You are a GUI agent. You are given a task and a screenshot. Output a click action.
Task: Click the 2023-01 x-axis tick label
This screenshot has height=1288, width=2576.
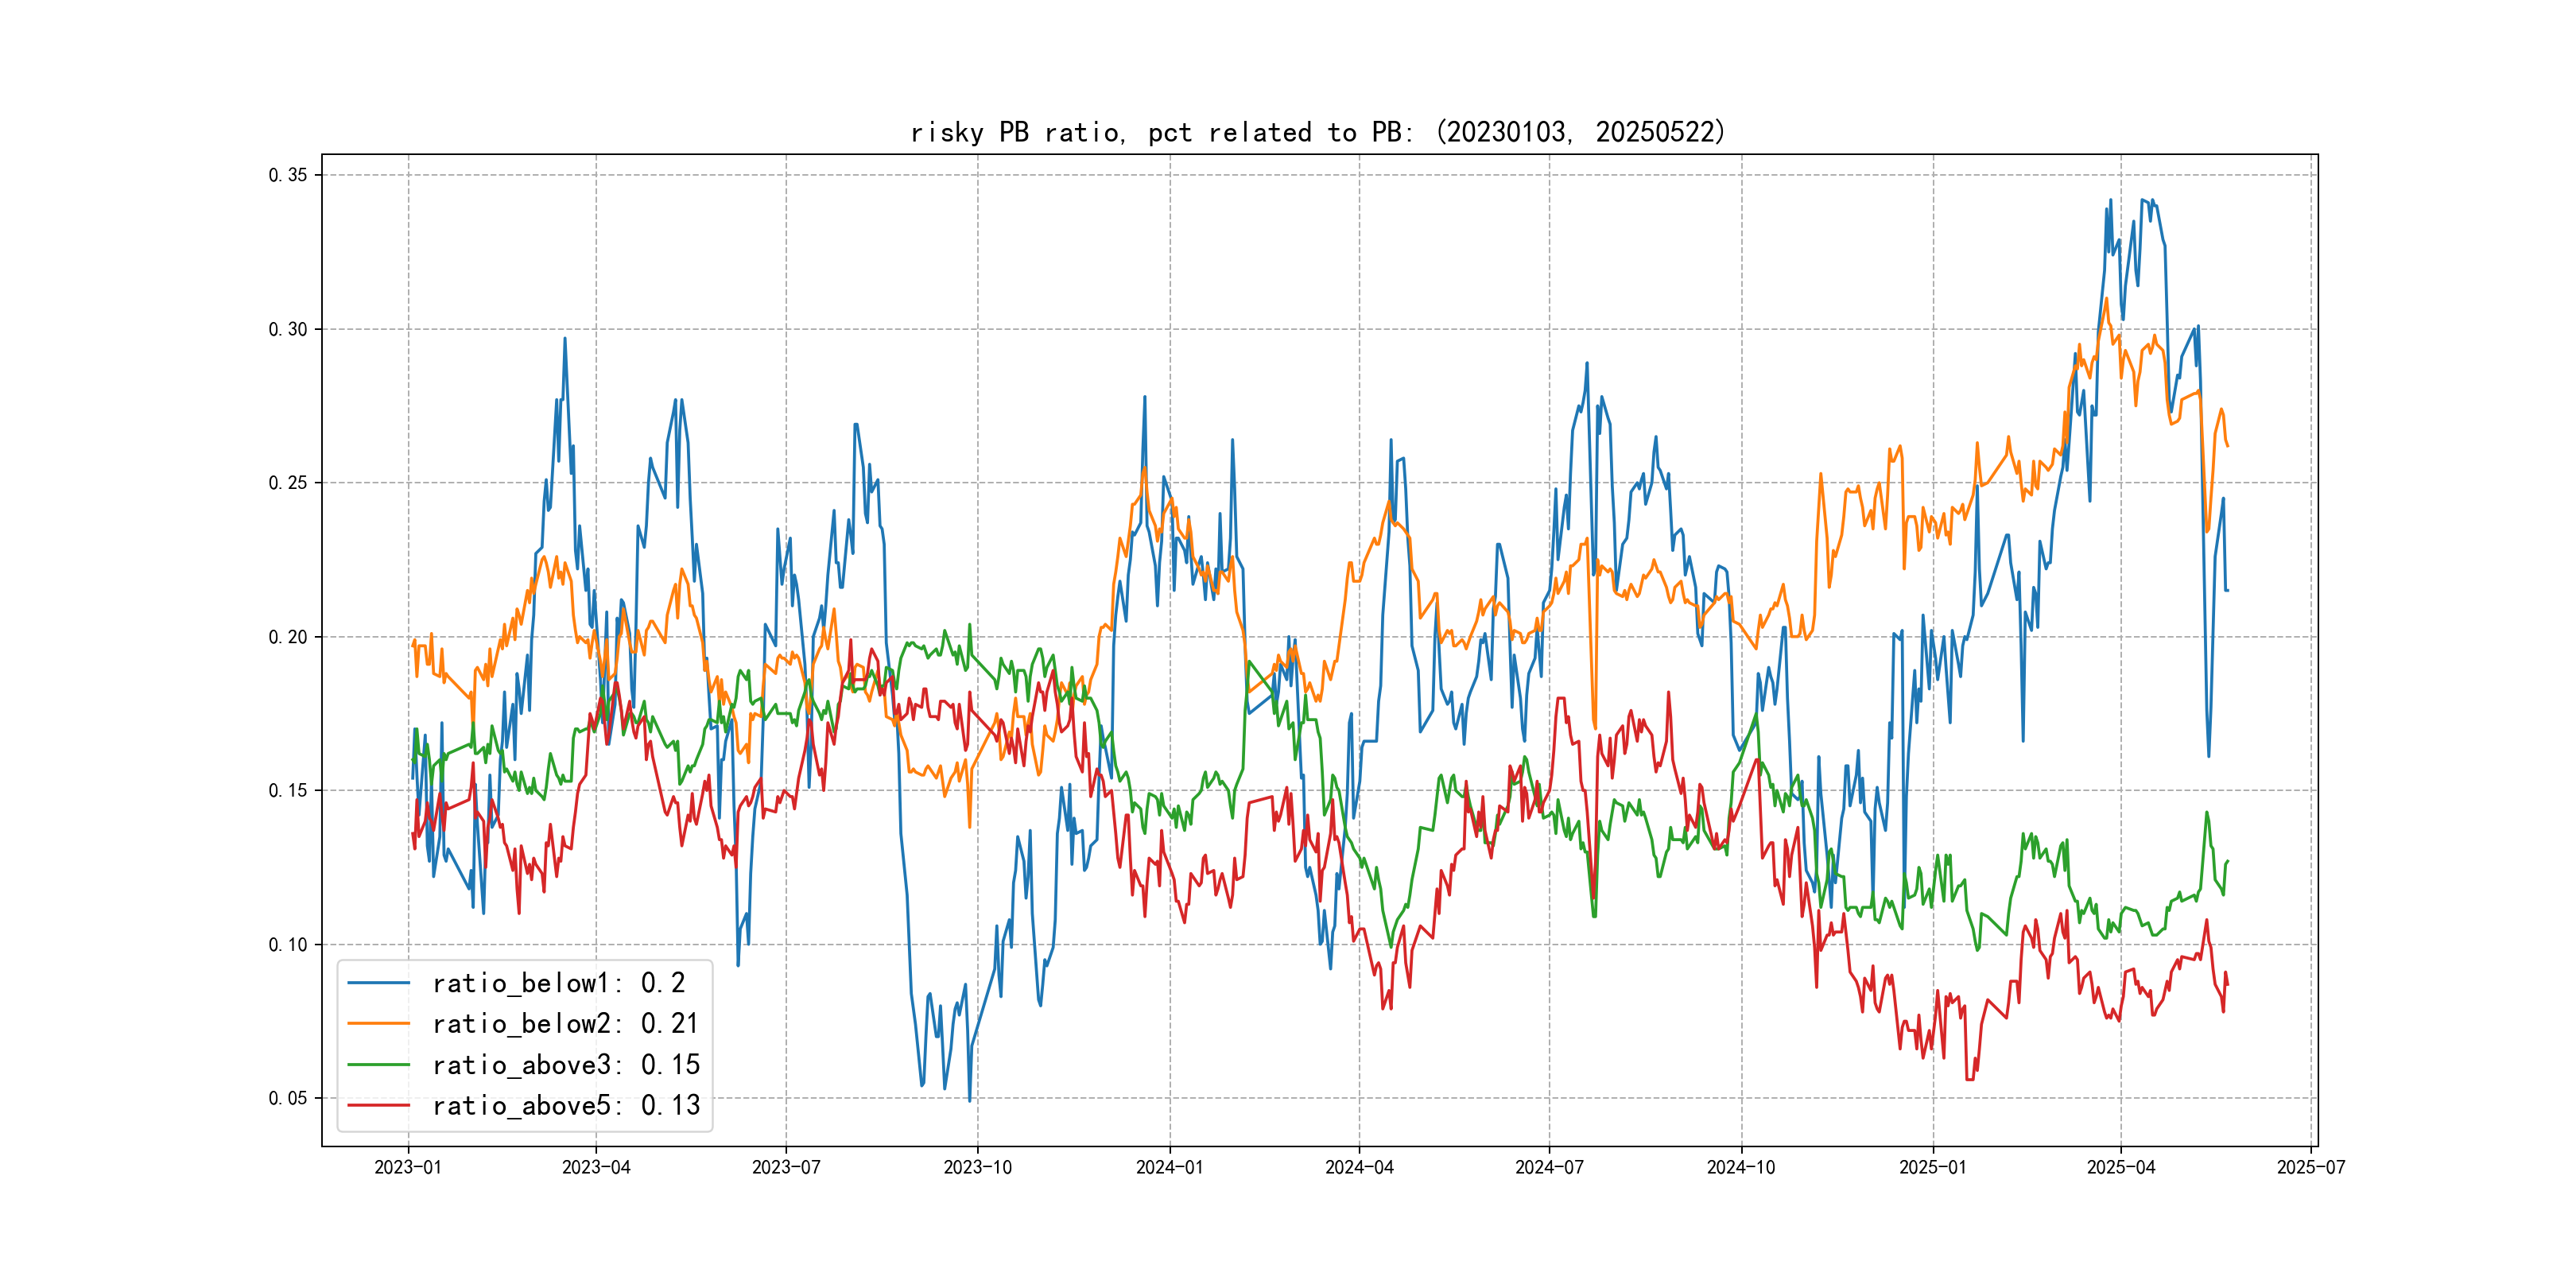coord(407,1167)
